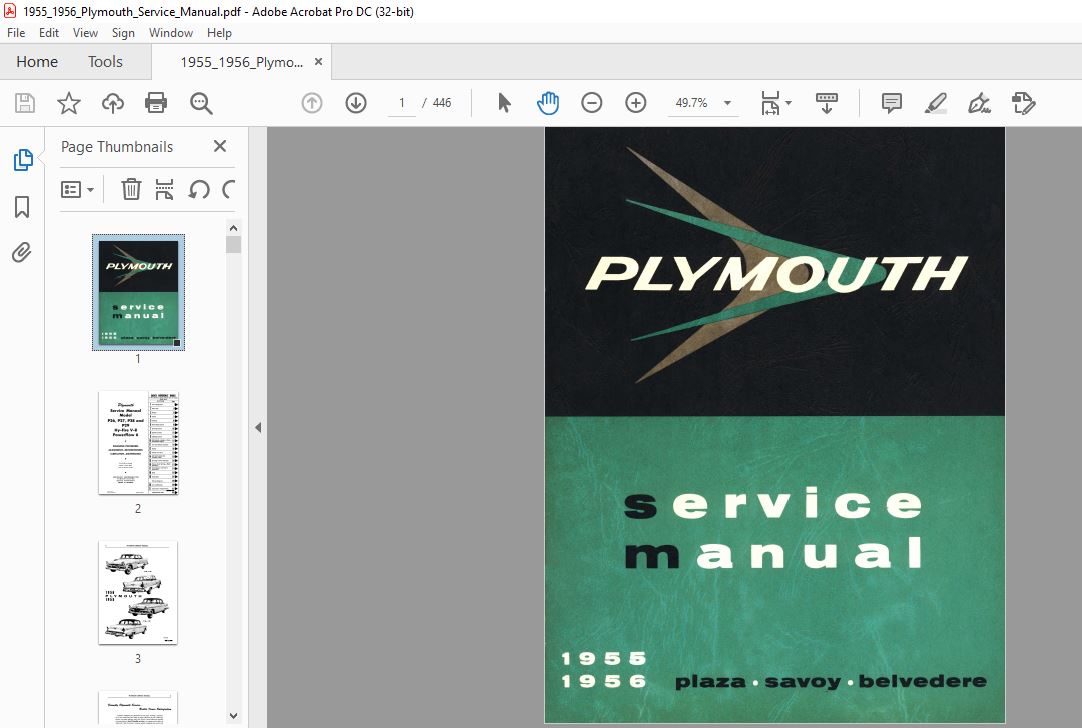Go to previous page arrow

pyautogui.click(x=312, y=104)
